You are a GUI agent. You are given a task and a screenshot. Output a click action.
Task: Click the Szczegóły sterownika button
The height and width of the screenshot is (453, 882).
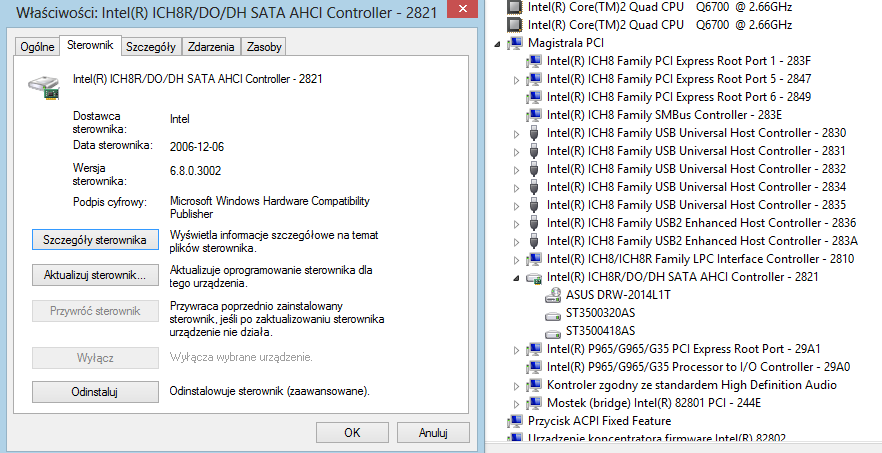95,240
